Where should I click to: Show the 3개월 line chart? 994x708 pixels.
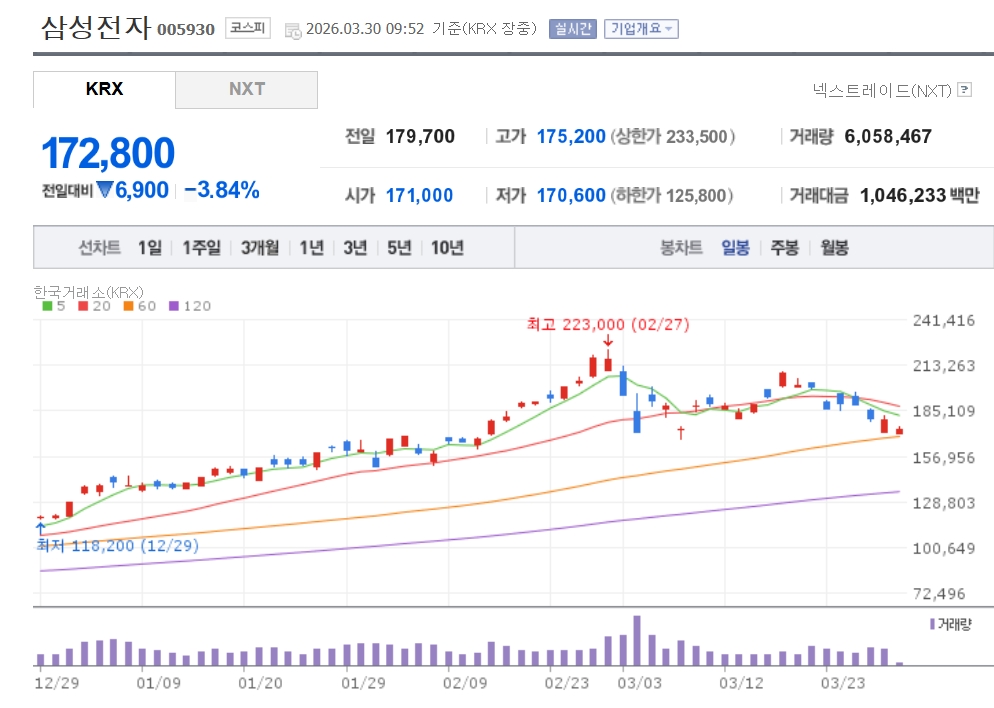tap(260, 248)
